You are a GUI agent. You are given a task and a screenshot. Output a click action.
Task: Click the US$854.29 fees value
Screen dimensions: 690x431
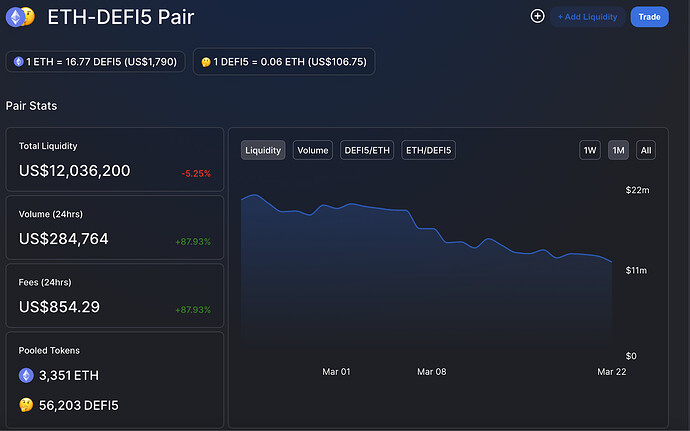pyautogui.click(x=59, y=307)
